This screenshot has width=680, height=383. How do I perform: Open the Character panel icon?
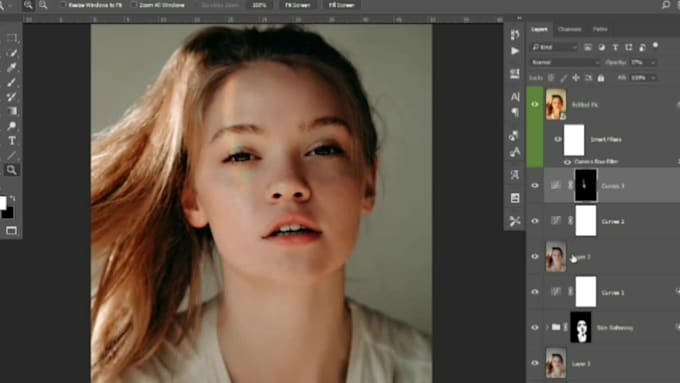point(515,96)
